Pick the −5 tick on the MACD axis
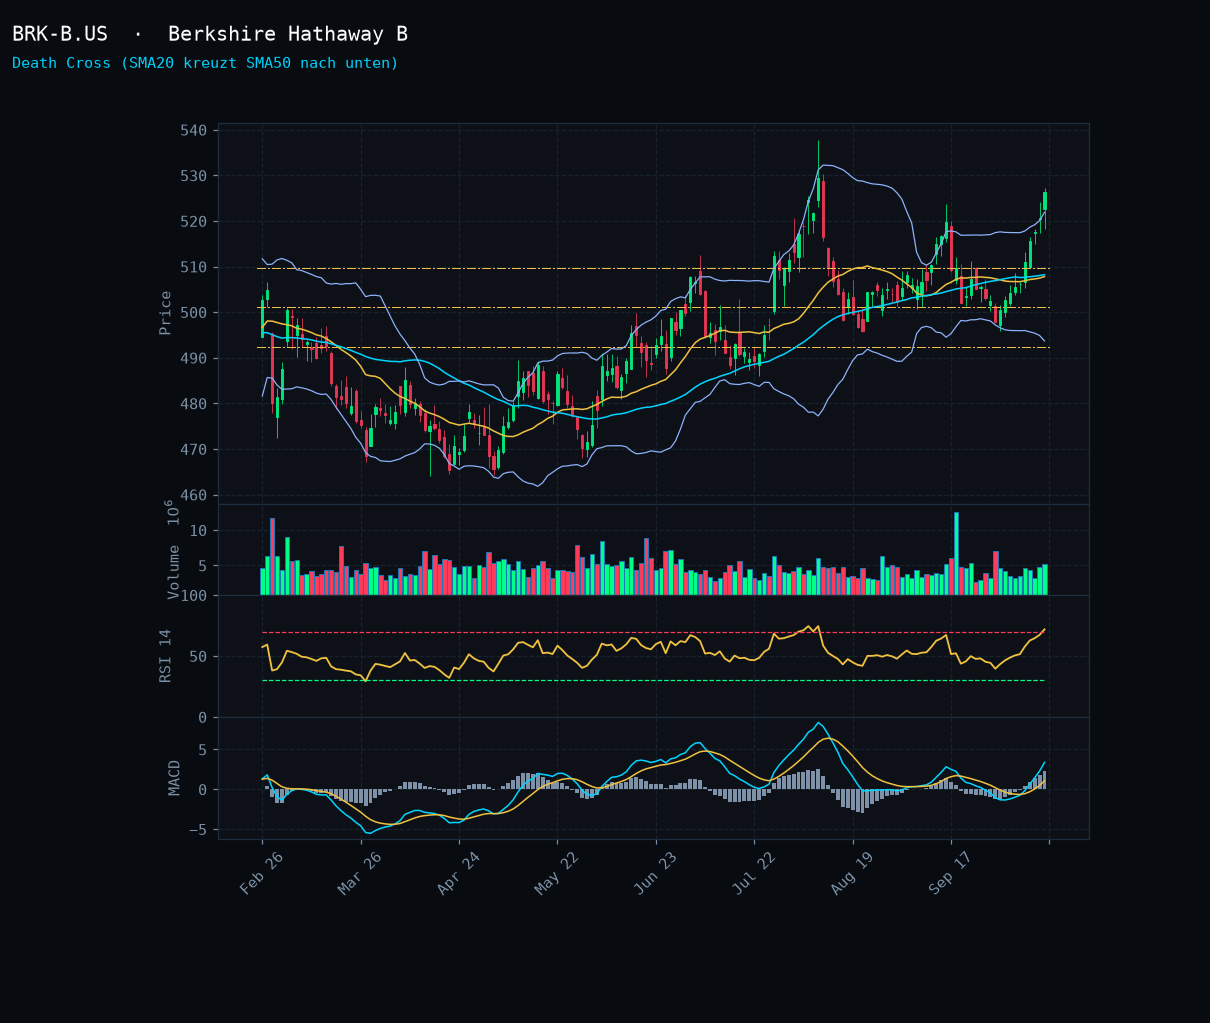 point(199,830)
